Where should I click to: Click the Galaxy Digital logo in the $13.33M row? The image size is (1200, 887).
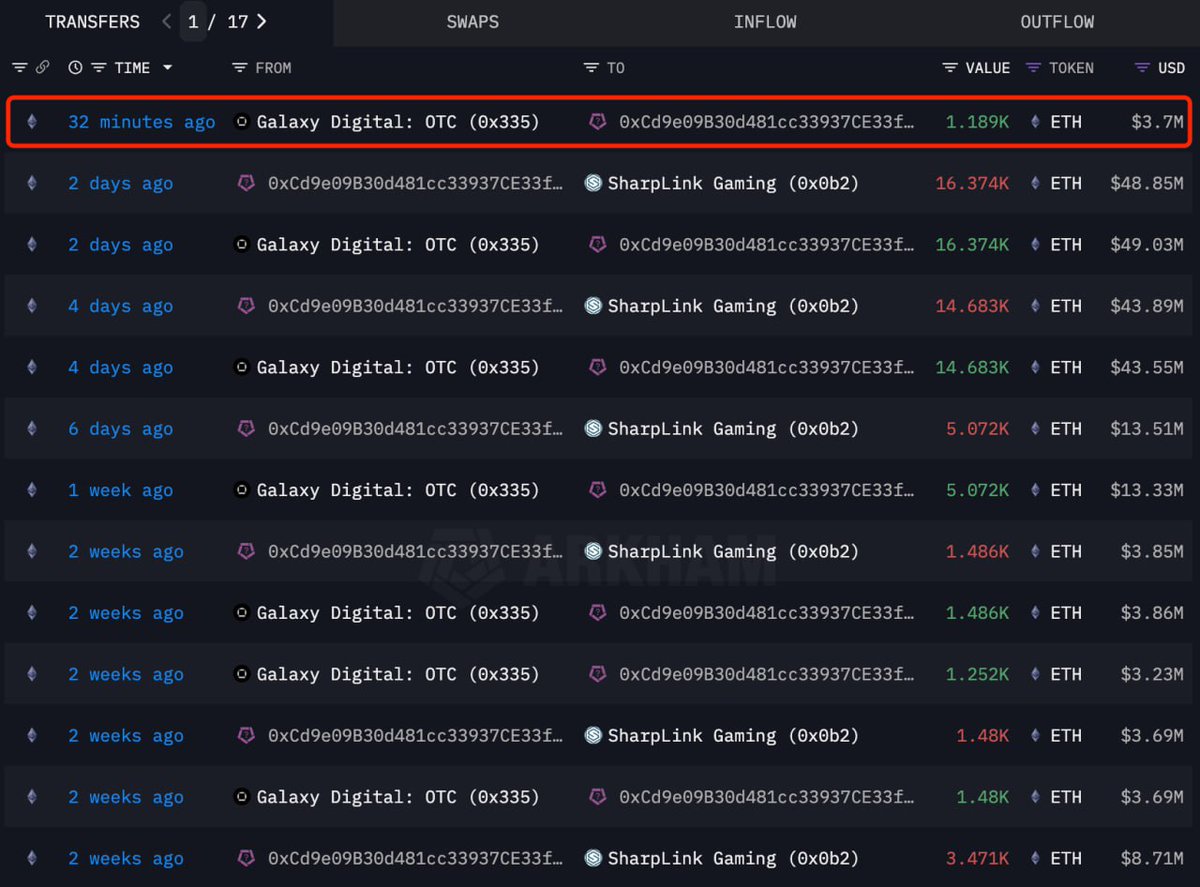(x=241, y=490)
